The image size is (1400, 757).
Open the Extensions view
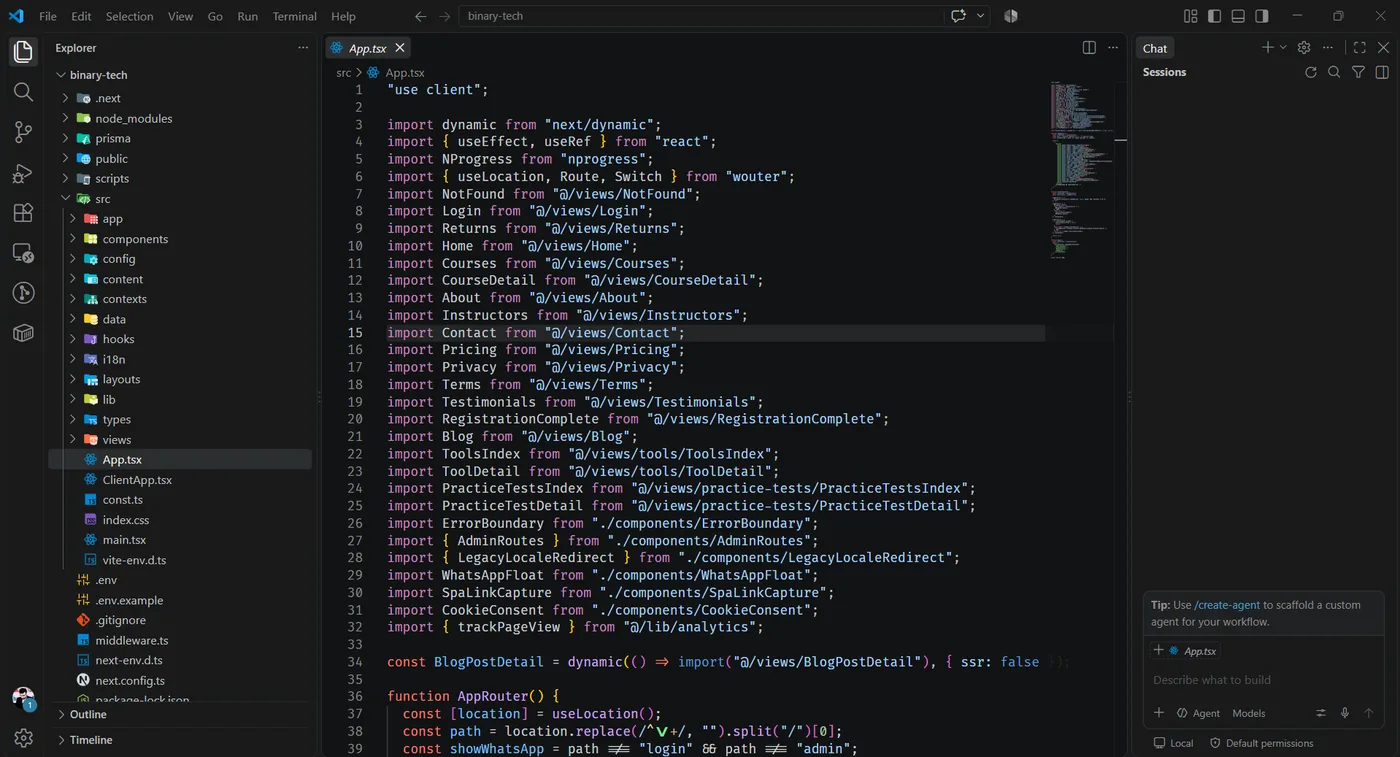[x=23, y=213]
